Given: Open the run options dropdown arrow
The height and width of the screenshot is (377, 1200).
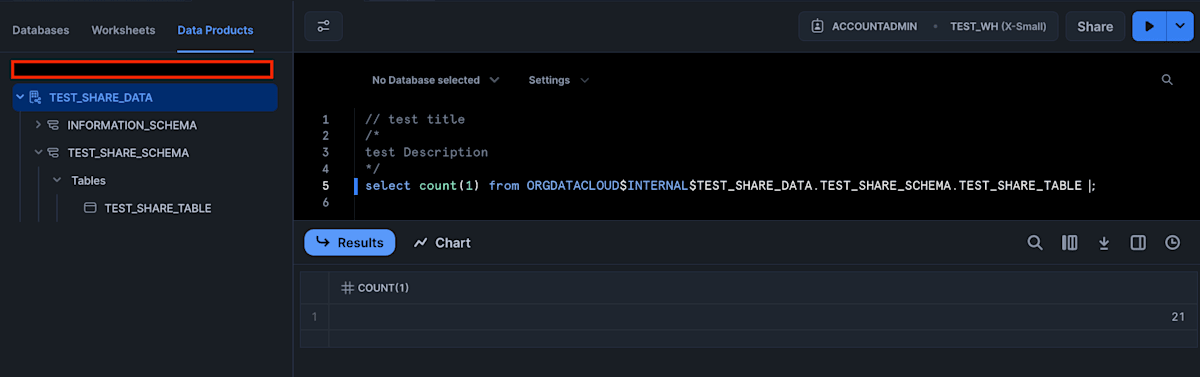Looking at the screenshot, I should point(1178,27).
